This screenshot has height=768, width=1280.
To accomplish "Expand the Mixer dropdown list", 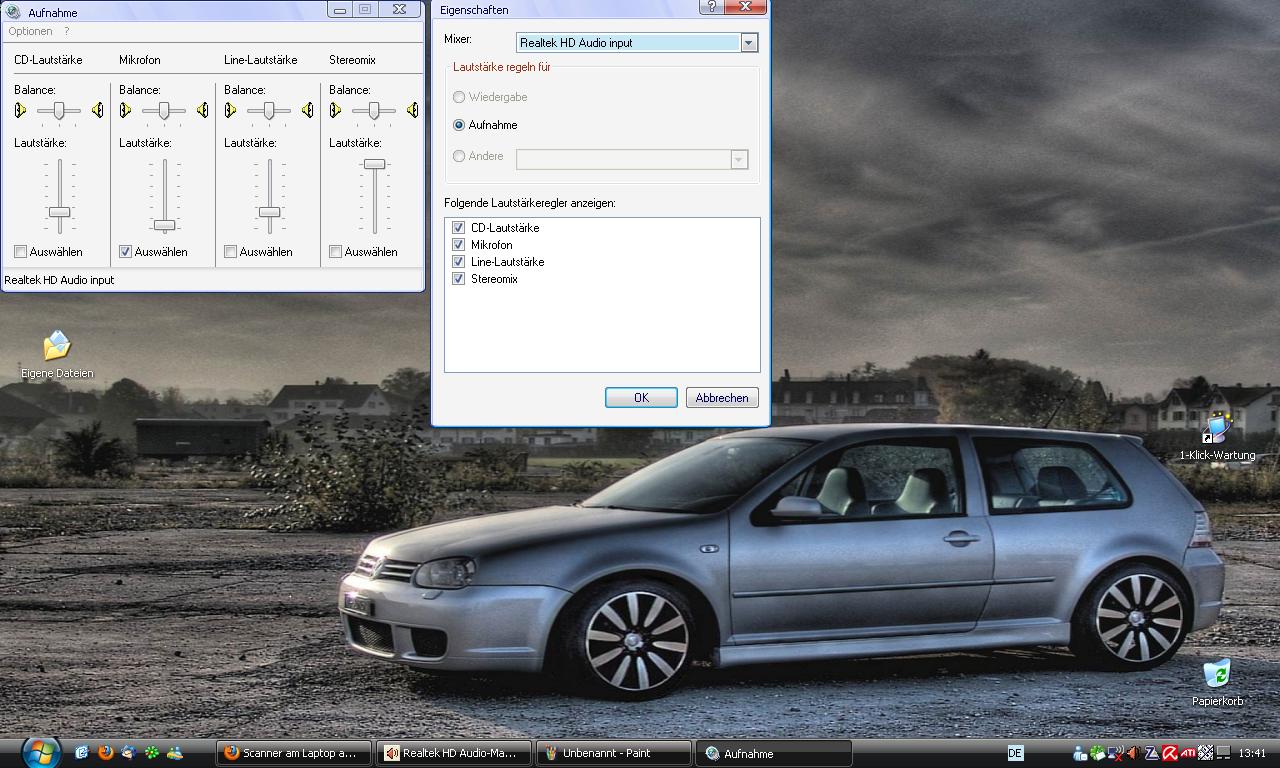I will tap(748, 43).
